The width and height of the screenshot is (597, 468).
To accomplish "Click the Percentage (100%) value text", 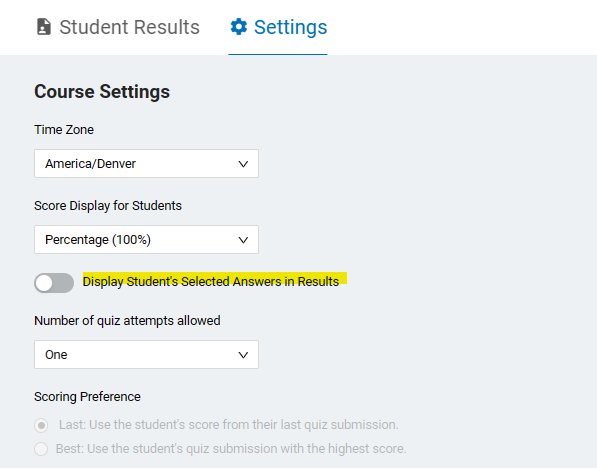I will 98,240.
